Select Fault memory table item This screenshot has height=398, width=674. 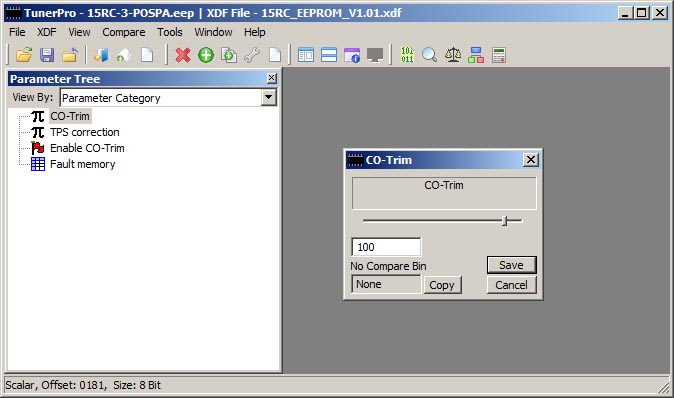click(x=83, y=164)
